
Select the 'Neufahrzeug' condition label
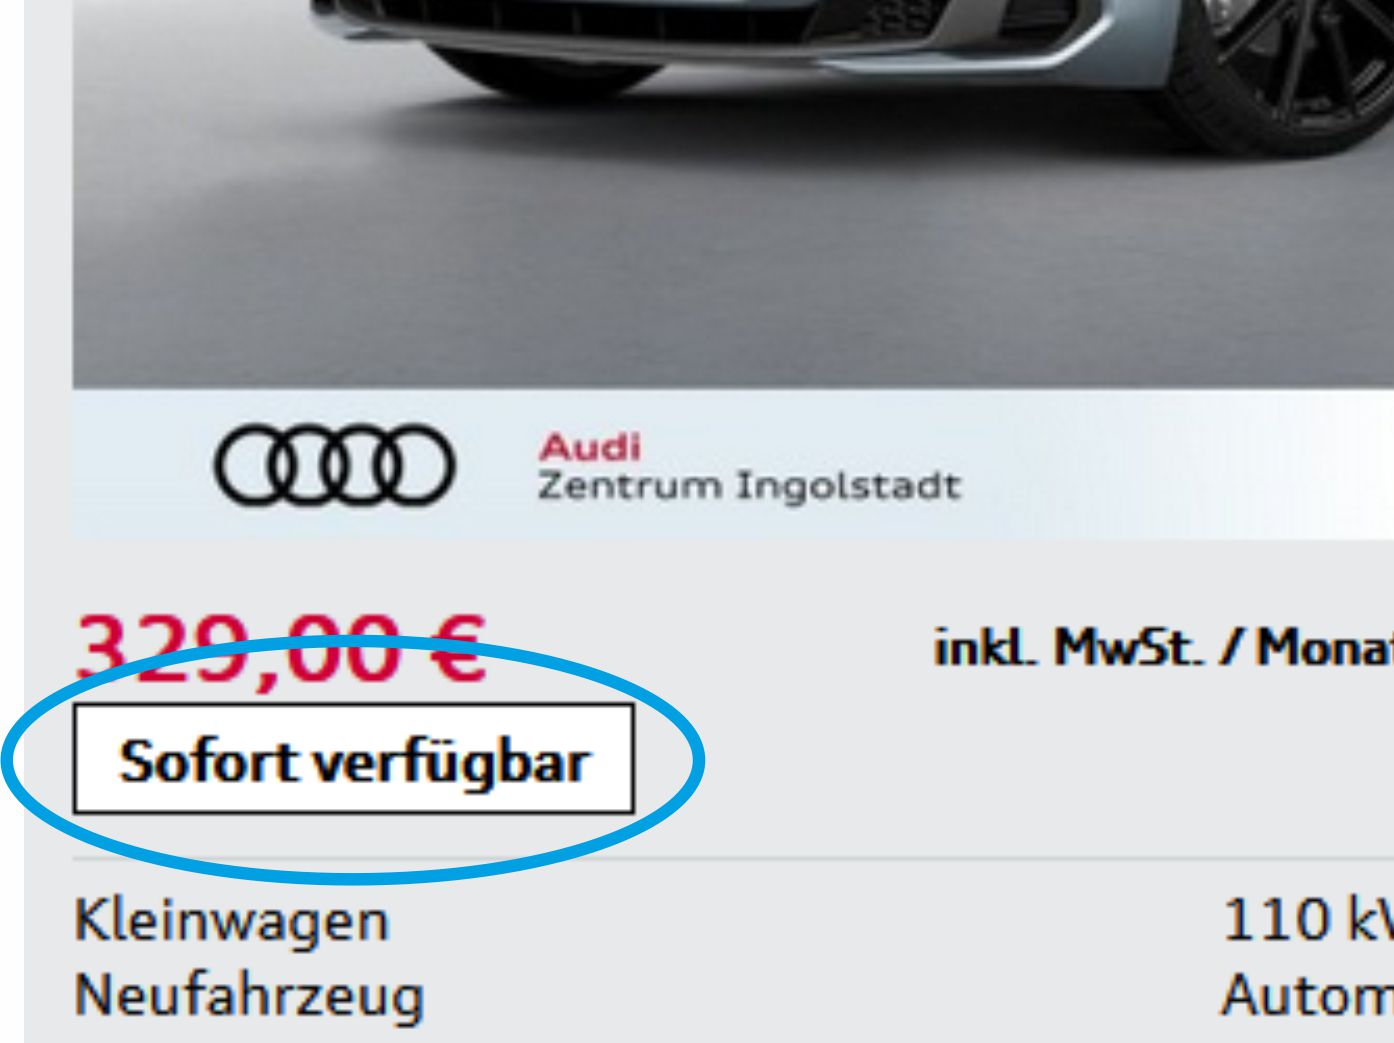click(x=249, y=996)
